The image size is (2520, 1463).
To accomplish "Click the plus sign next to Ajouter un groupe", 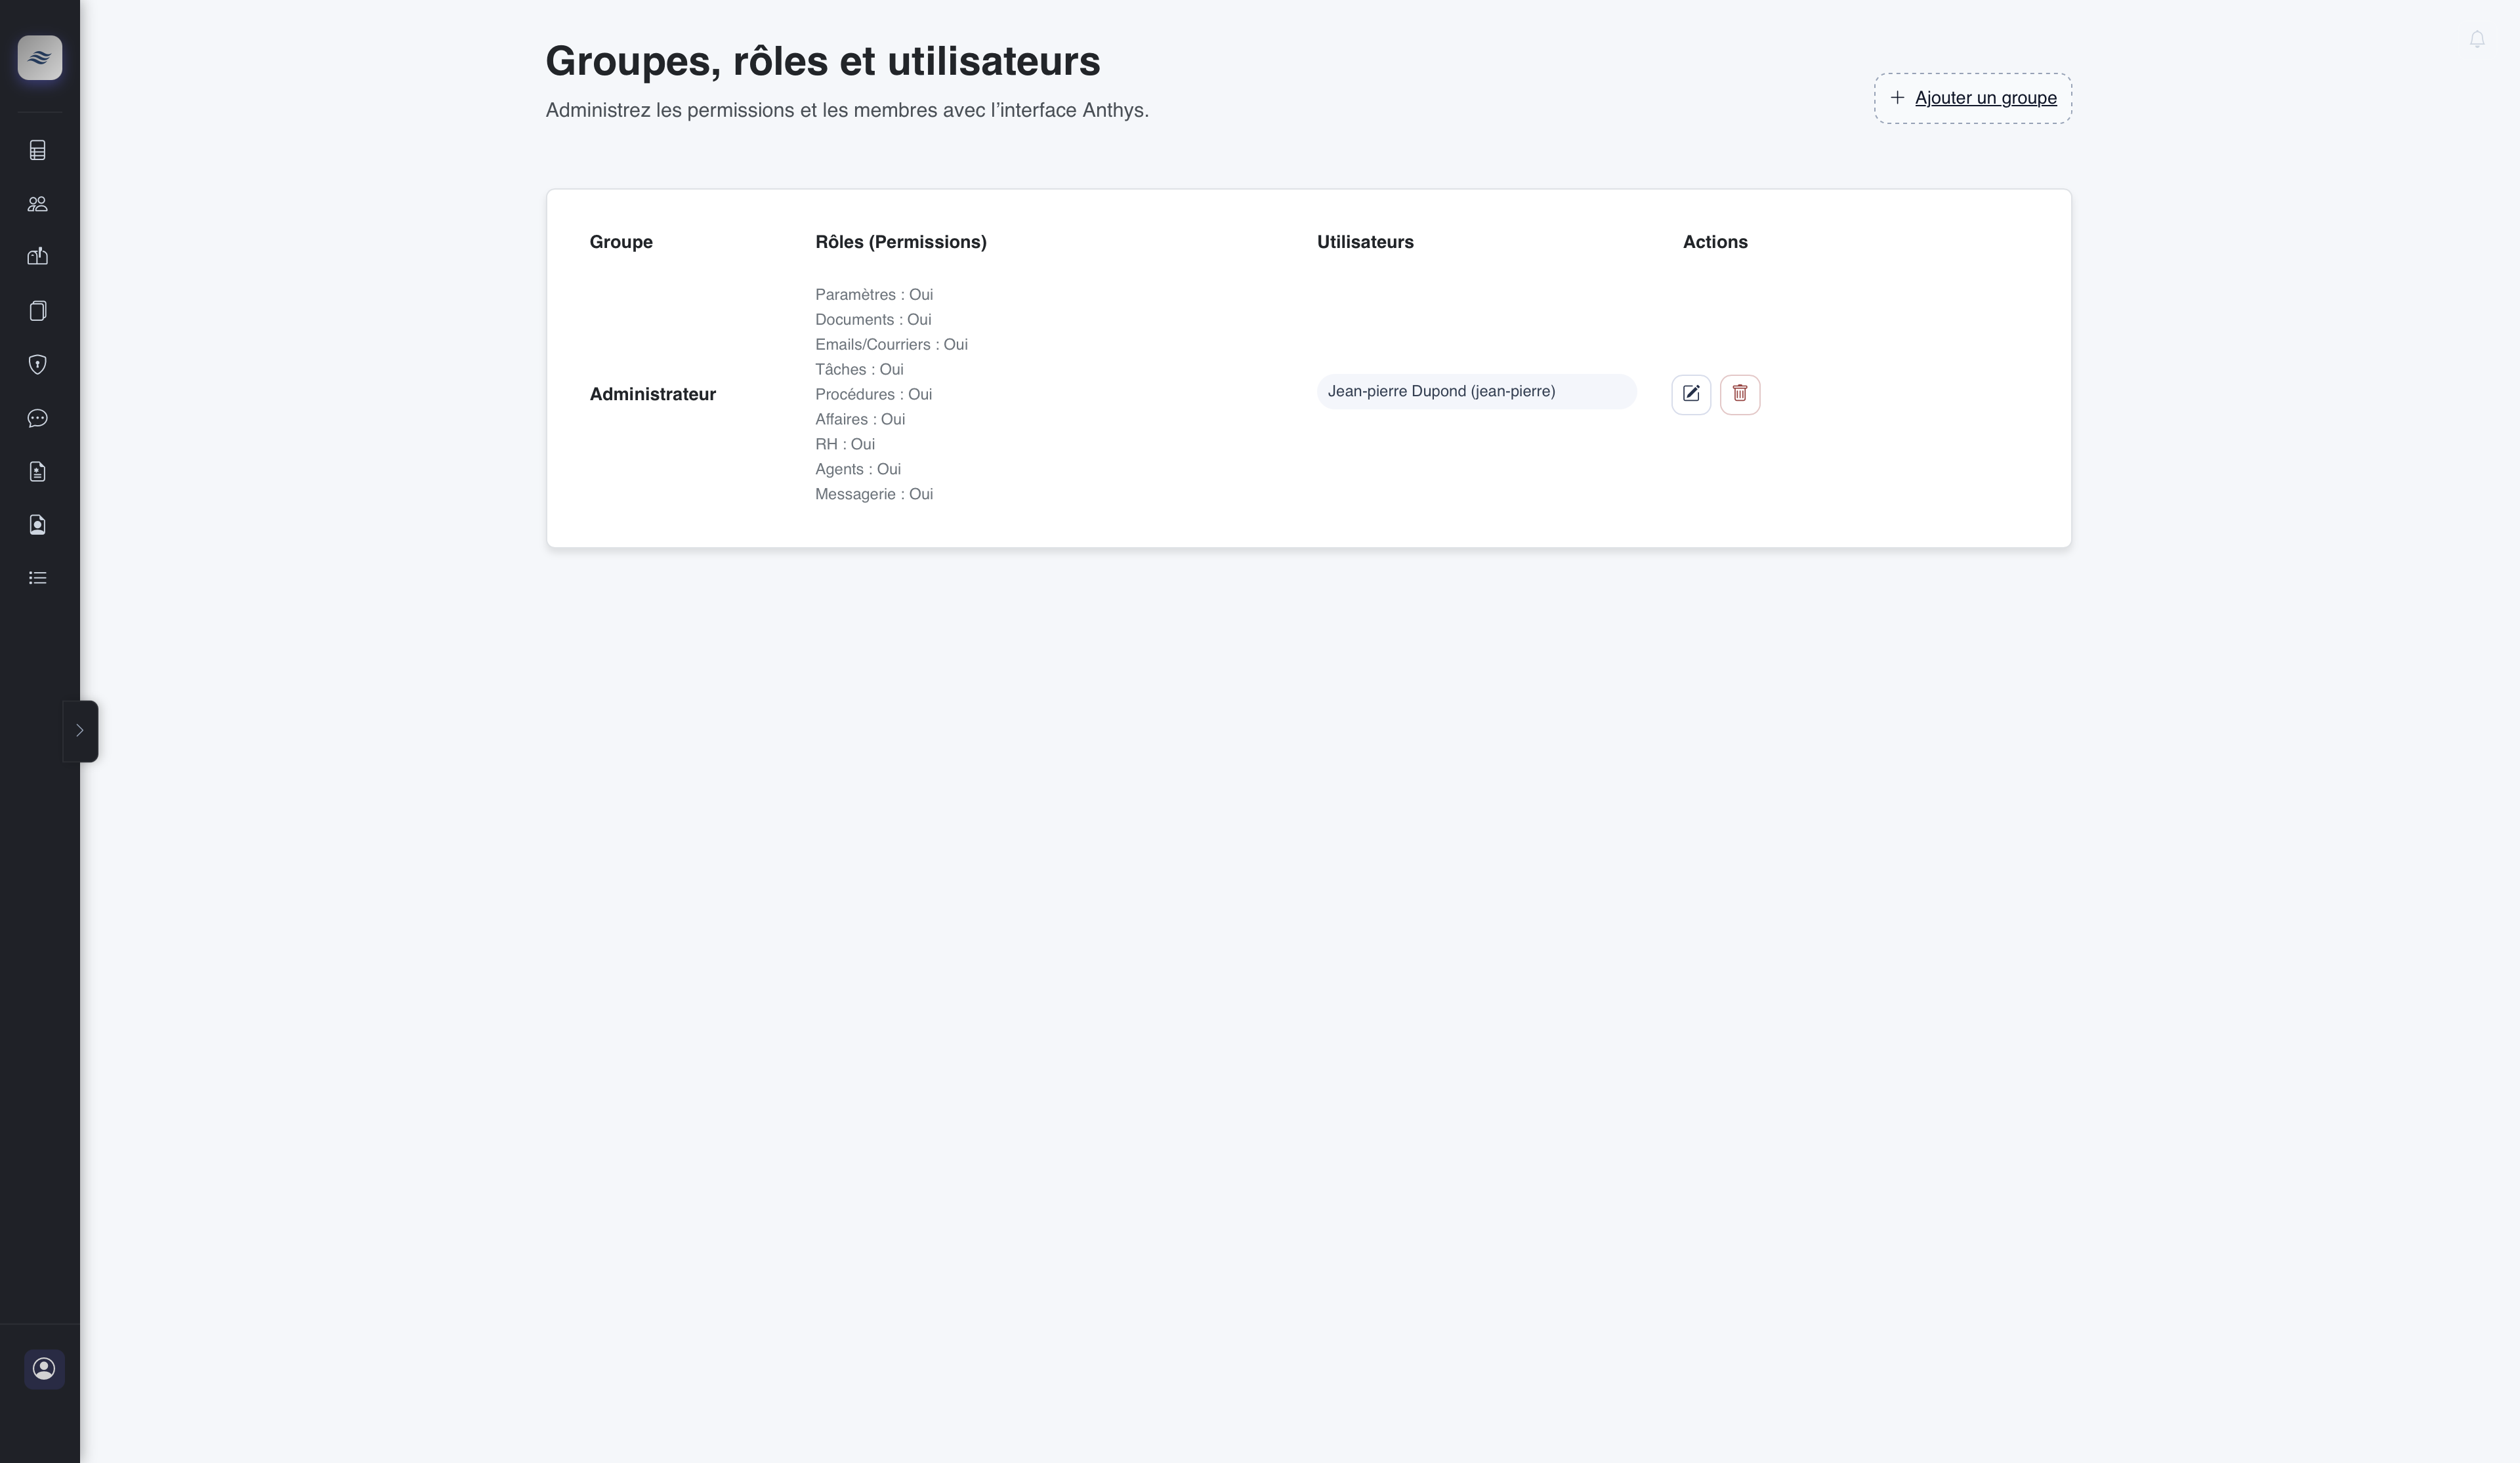I will coord(1897,98).
